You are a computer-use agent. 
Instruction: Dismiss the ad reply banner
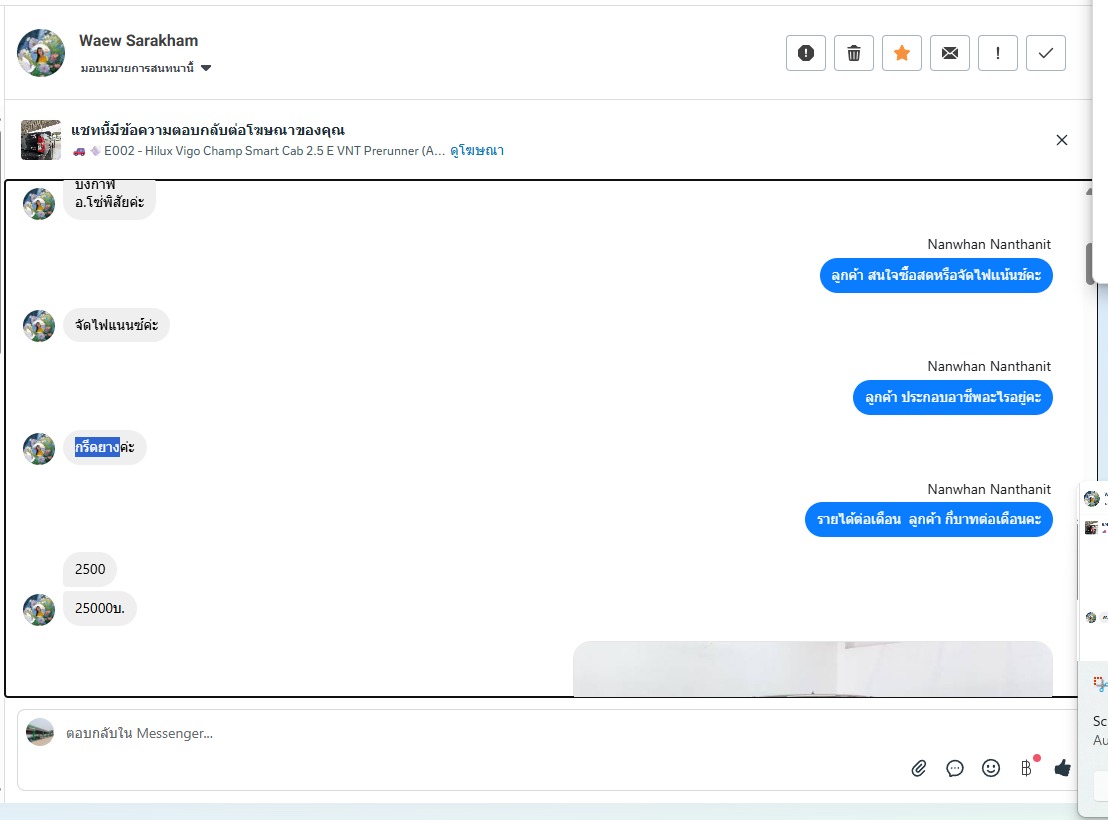point(1061,140)
